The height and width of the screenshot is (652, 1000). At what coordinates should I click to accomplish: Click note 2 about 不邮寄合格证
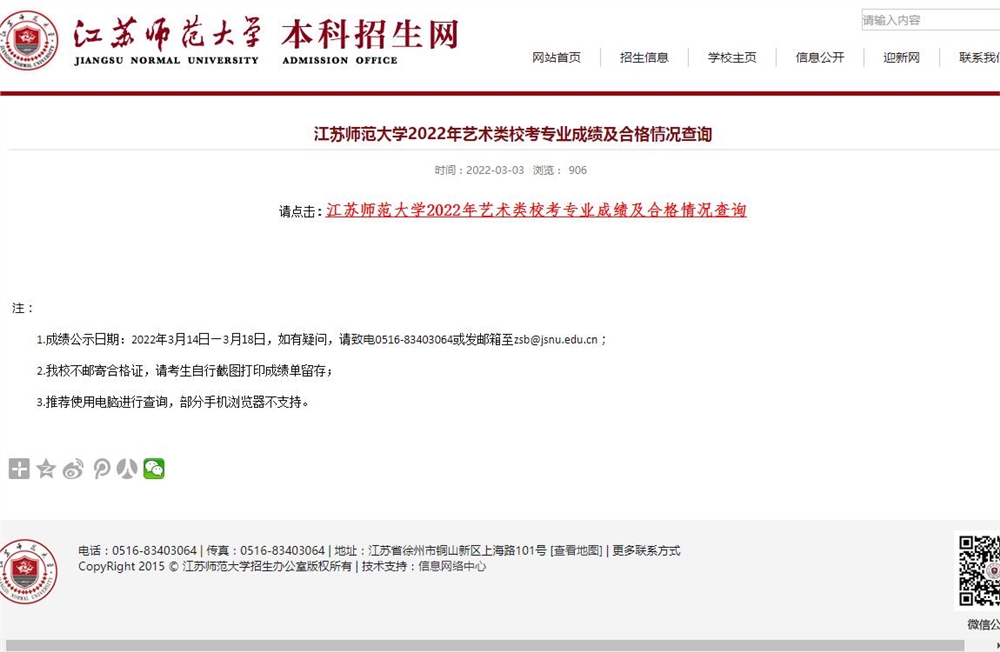[x=185, y=371]
